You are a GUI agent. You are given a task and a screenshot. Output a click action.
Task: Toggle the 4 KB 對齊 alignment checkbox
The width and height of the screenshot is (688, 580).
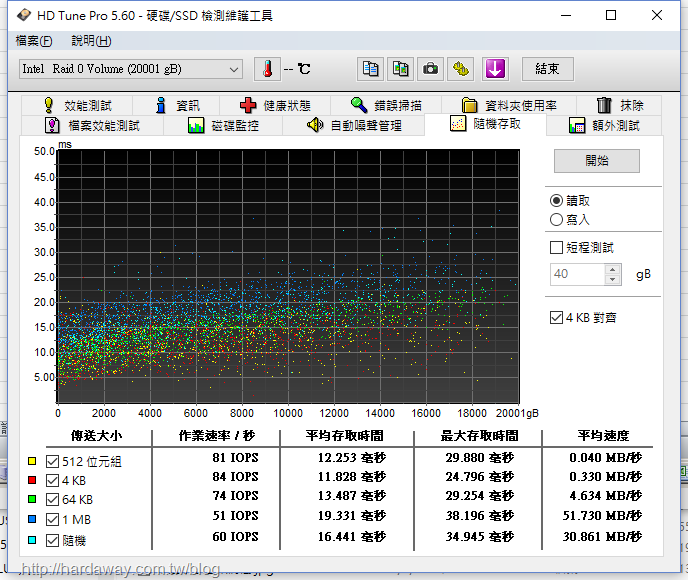pos(556,317)
